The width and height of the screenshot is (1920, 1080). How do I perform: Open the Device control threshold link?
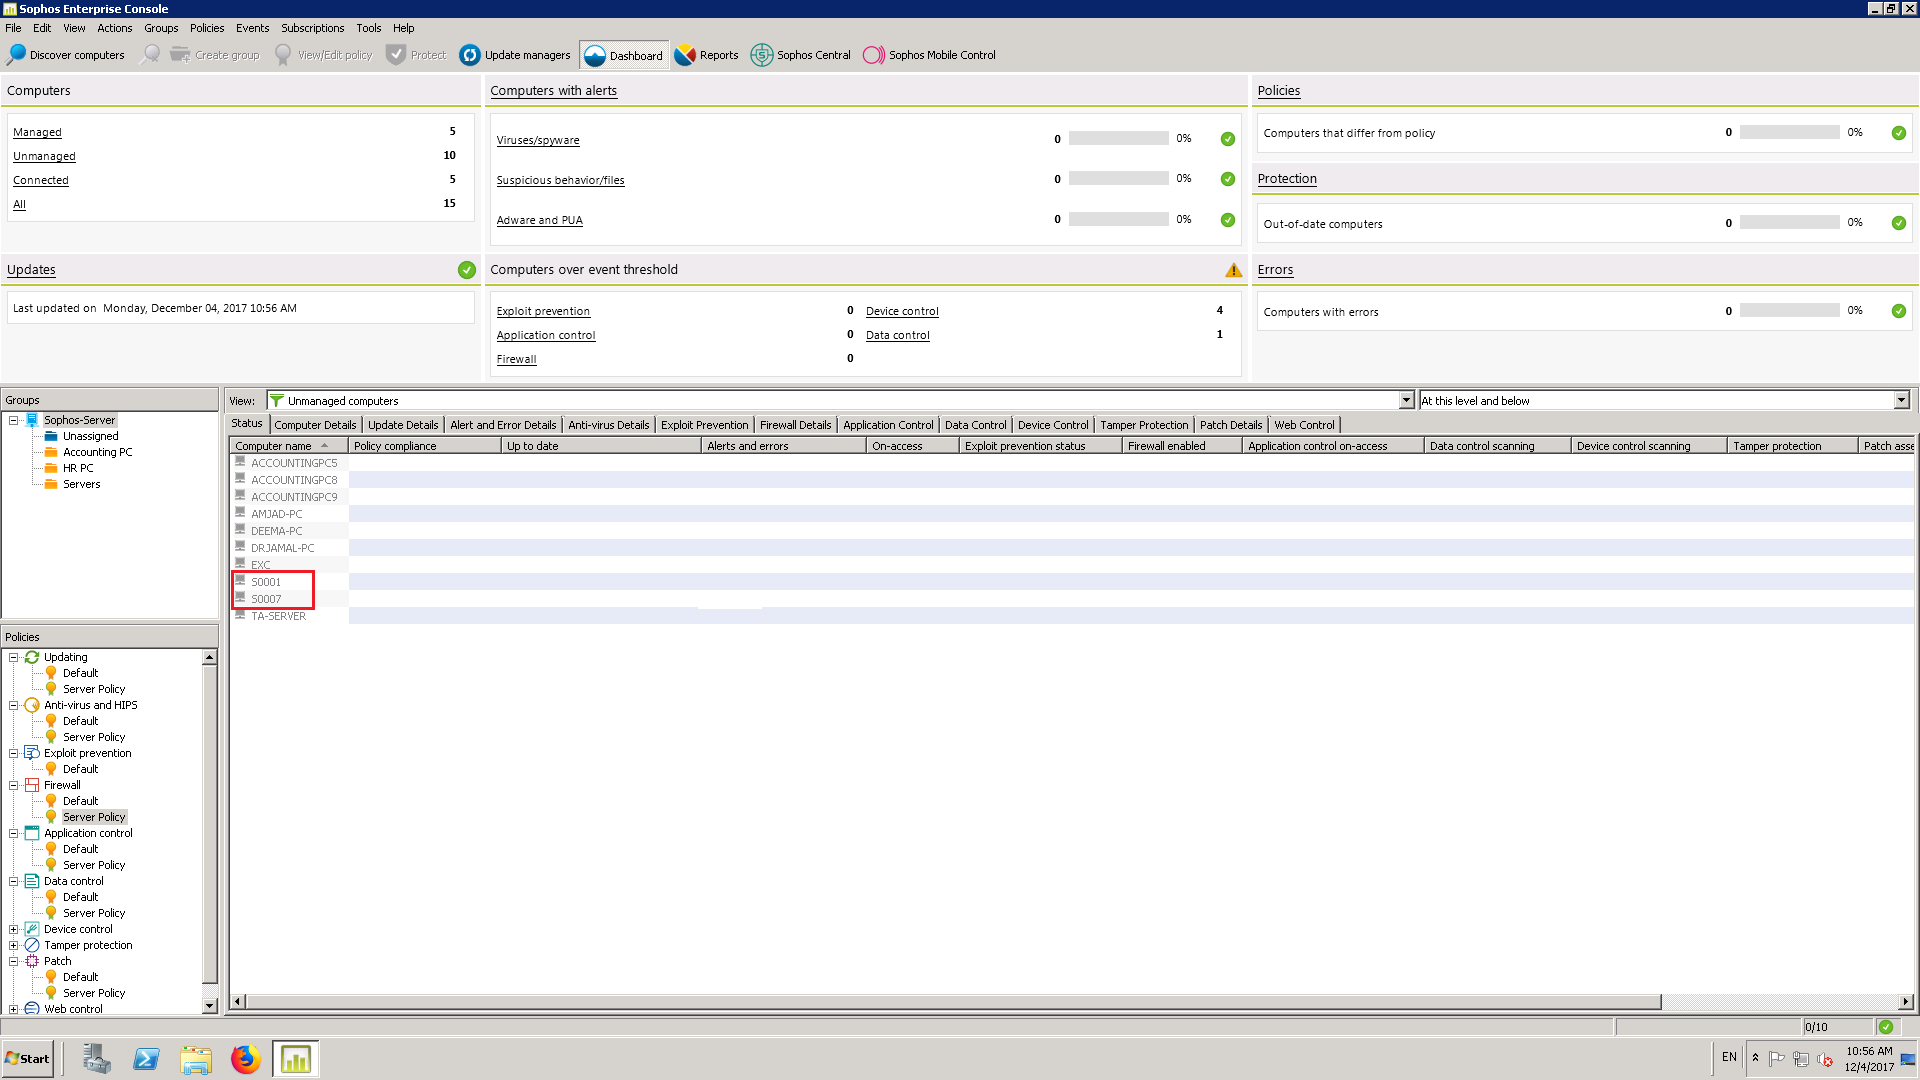902,311
